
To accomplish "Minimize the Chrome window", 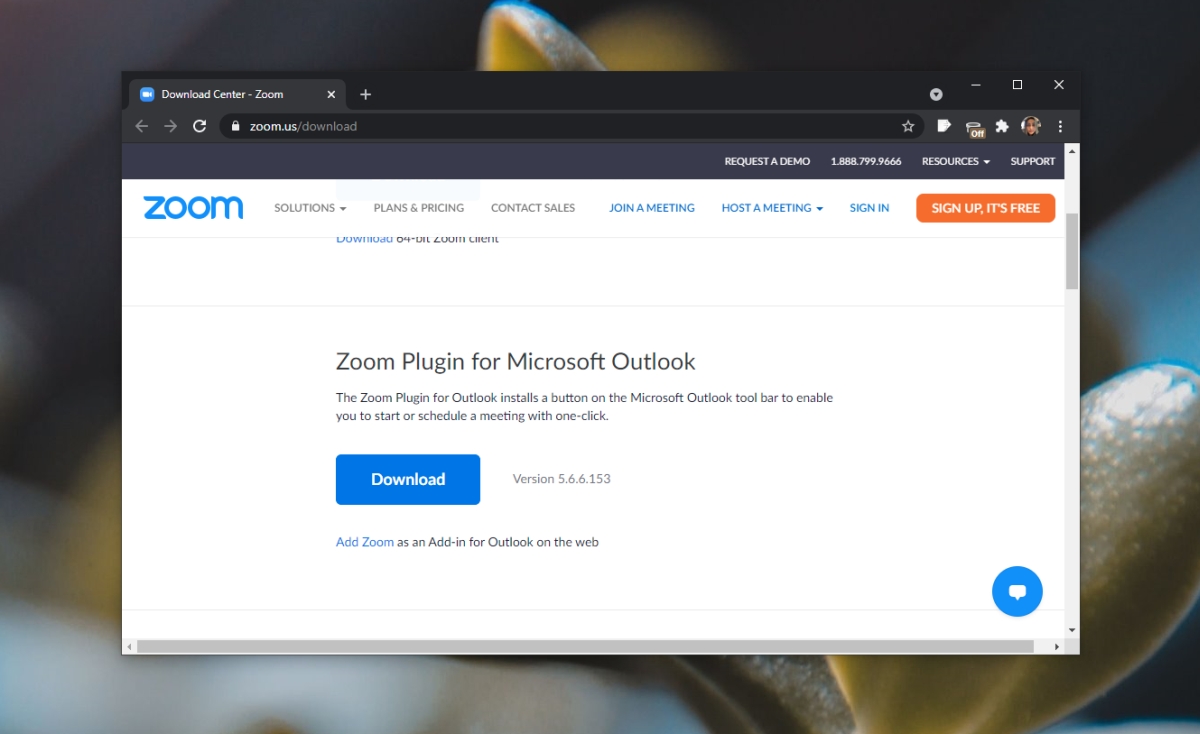I will pos(976,85).
